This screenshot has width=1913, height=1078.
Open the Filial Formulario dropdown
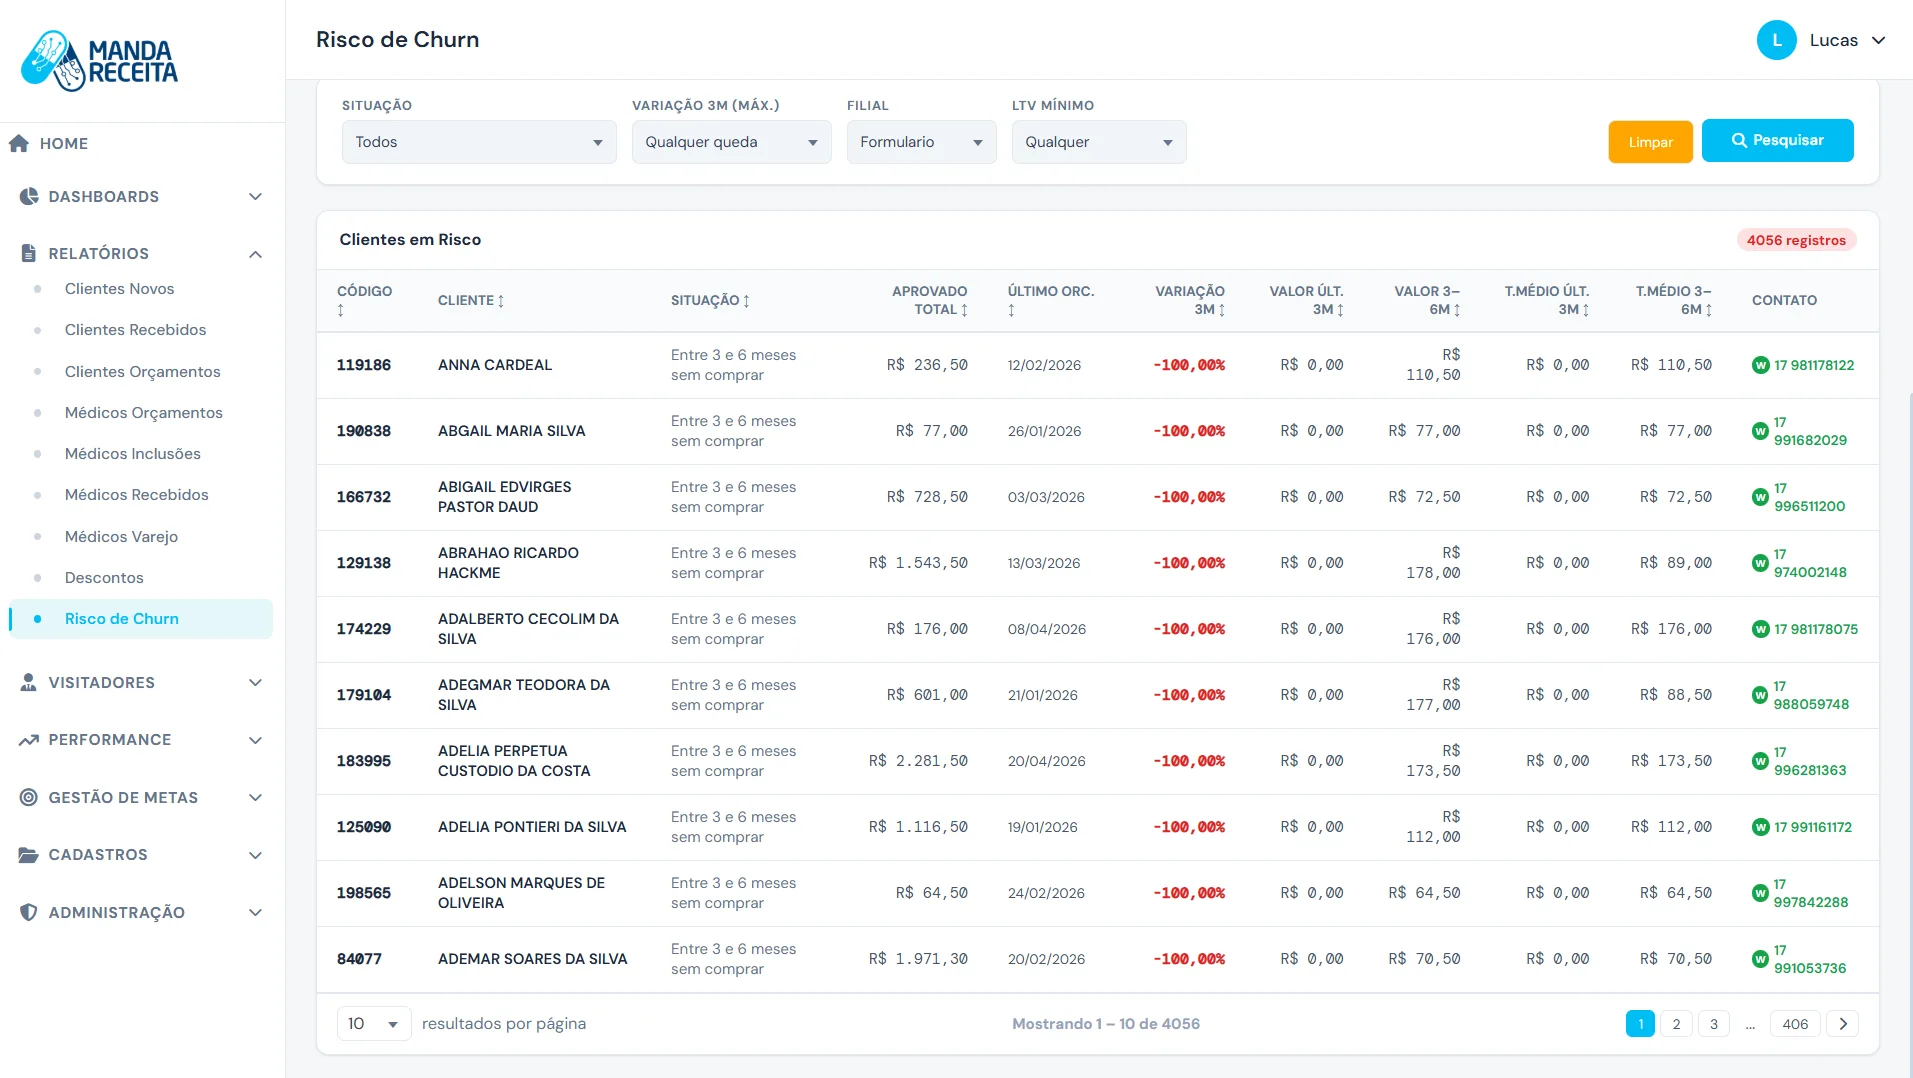pyautogui.click(x=921, y=142)
